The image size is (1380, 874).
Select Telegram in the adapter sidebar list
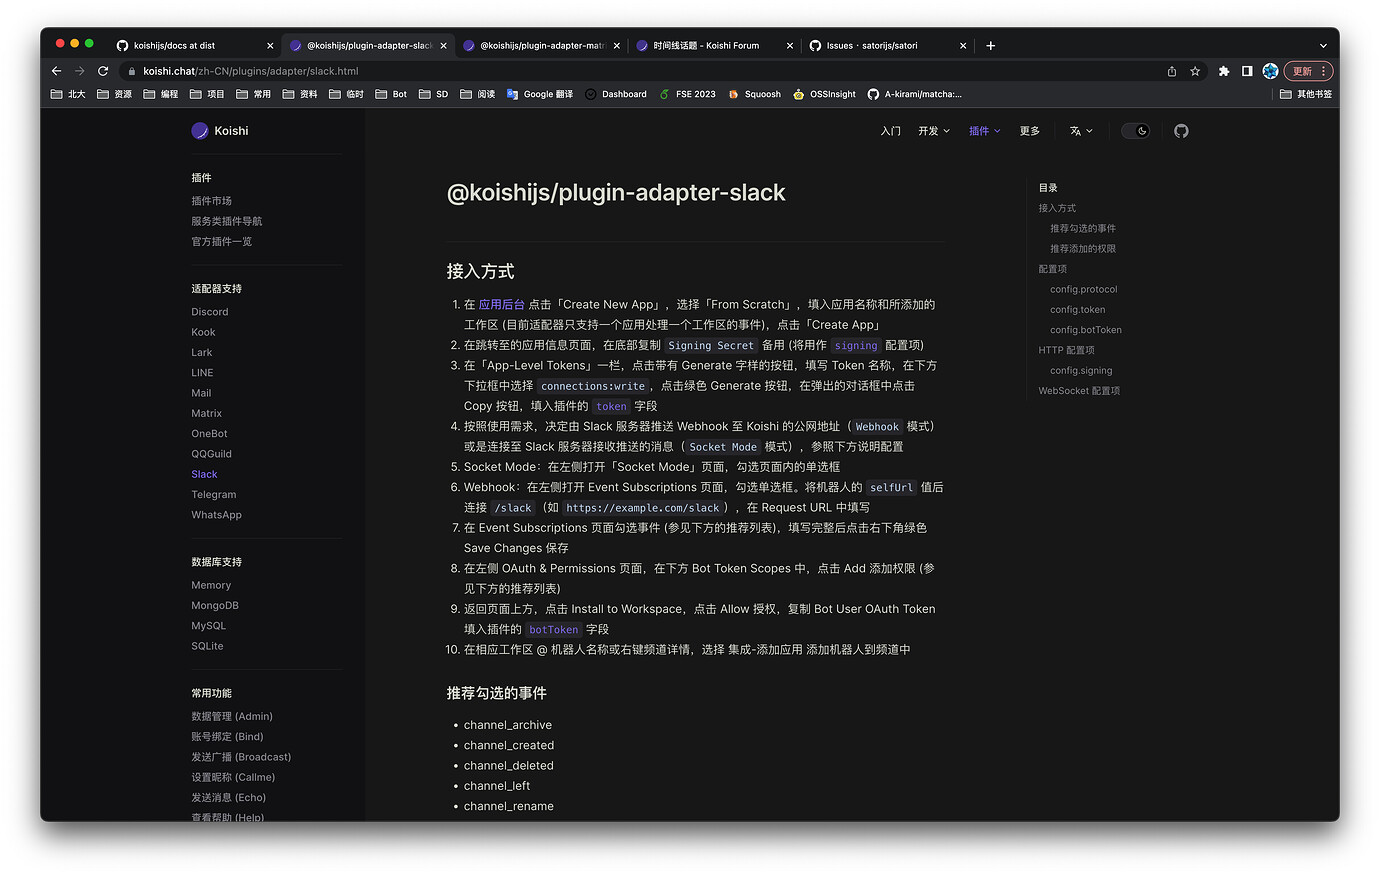point(215,494)
